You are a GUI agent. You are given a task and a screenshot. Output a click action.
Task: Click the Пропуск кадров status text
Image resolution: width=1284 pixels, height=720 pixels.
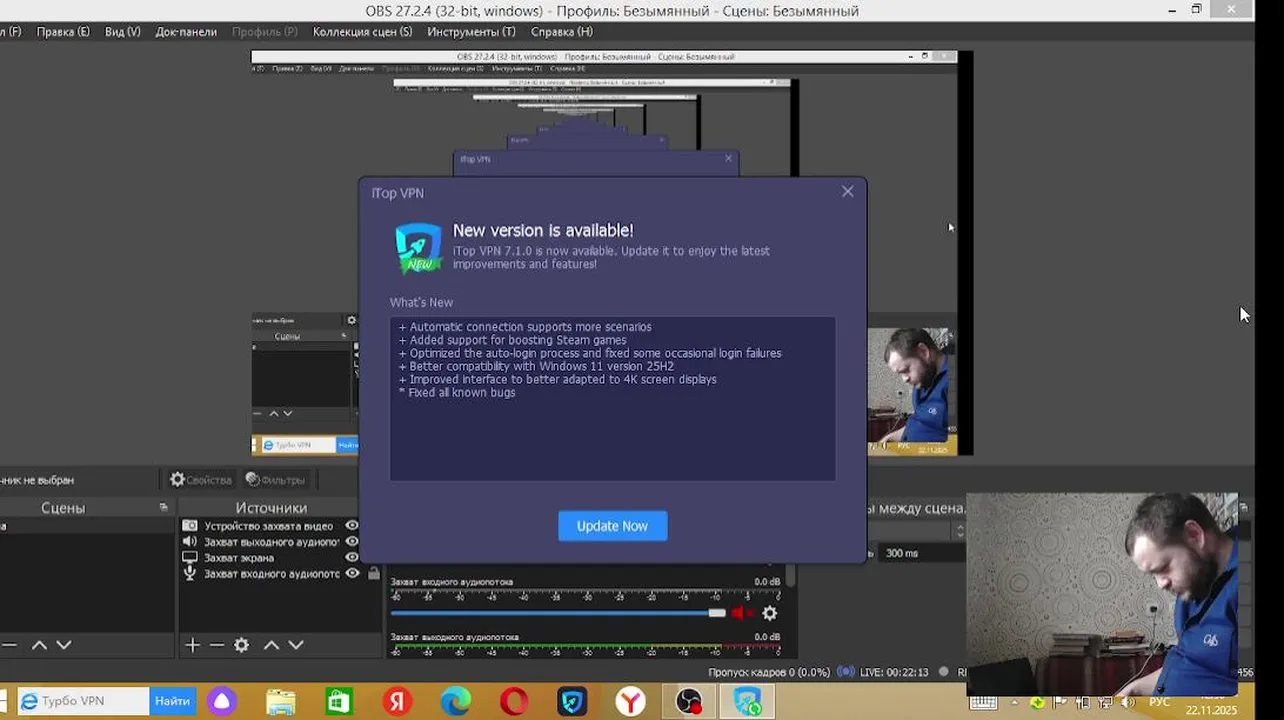click(x=769, y=672)
